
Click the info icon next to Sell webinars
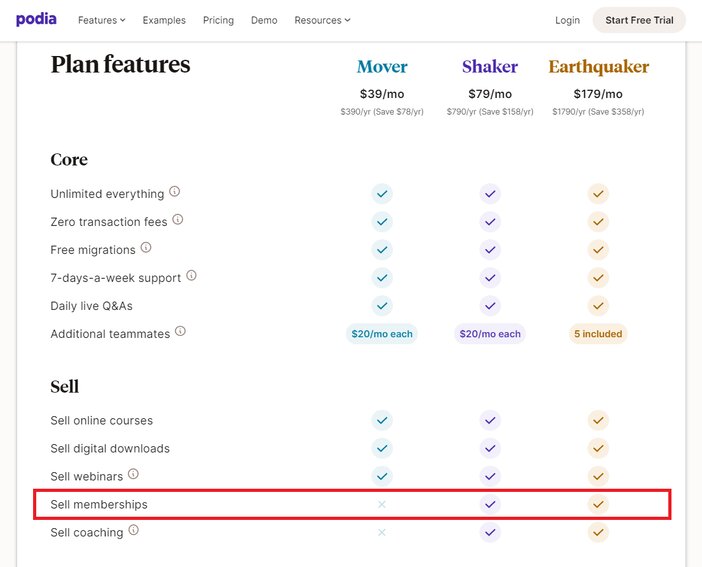coord(133,474)
